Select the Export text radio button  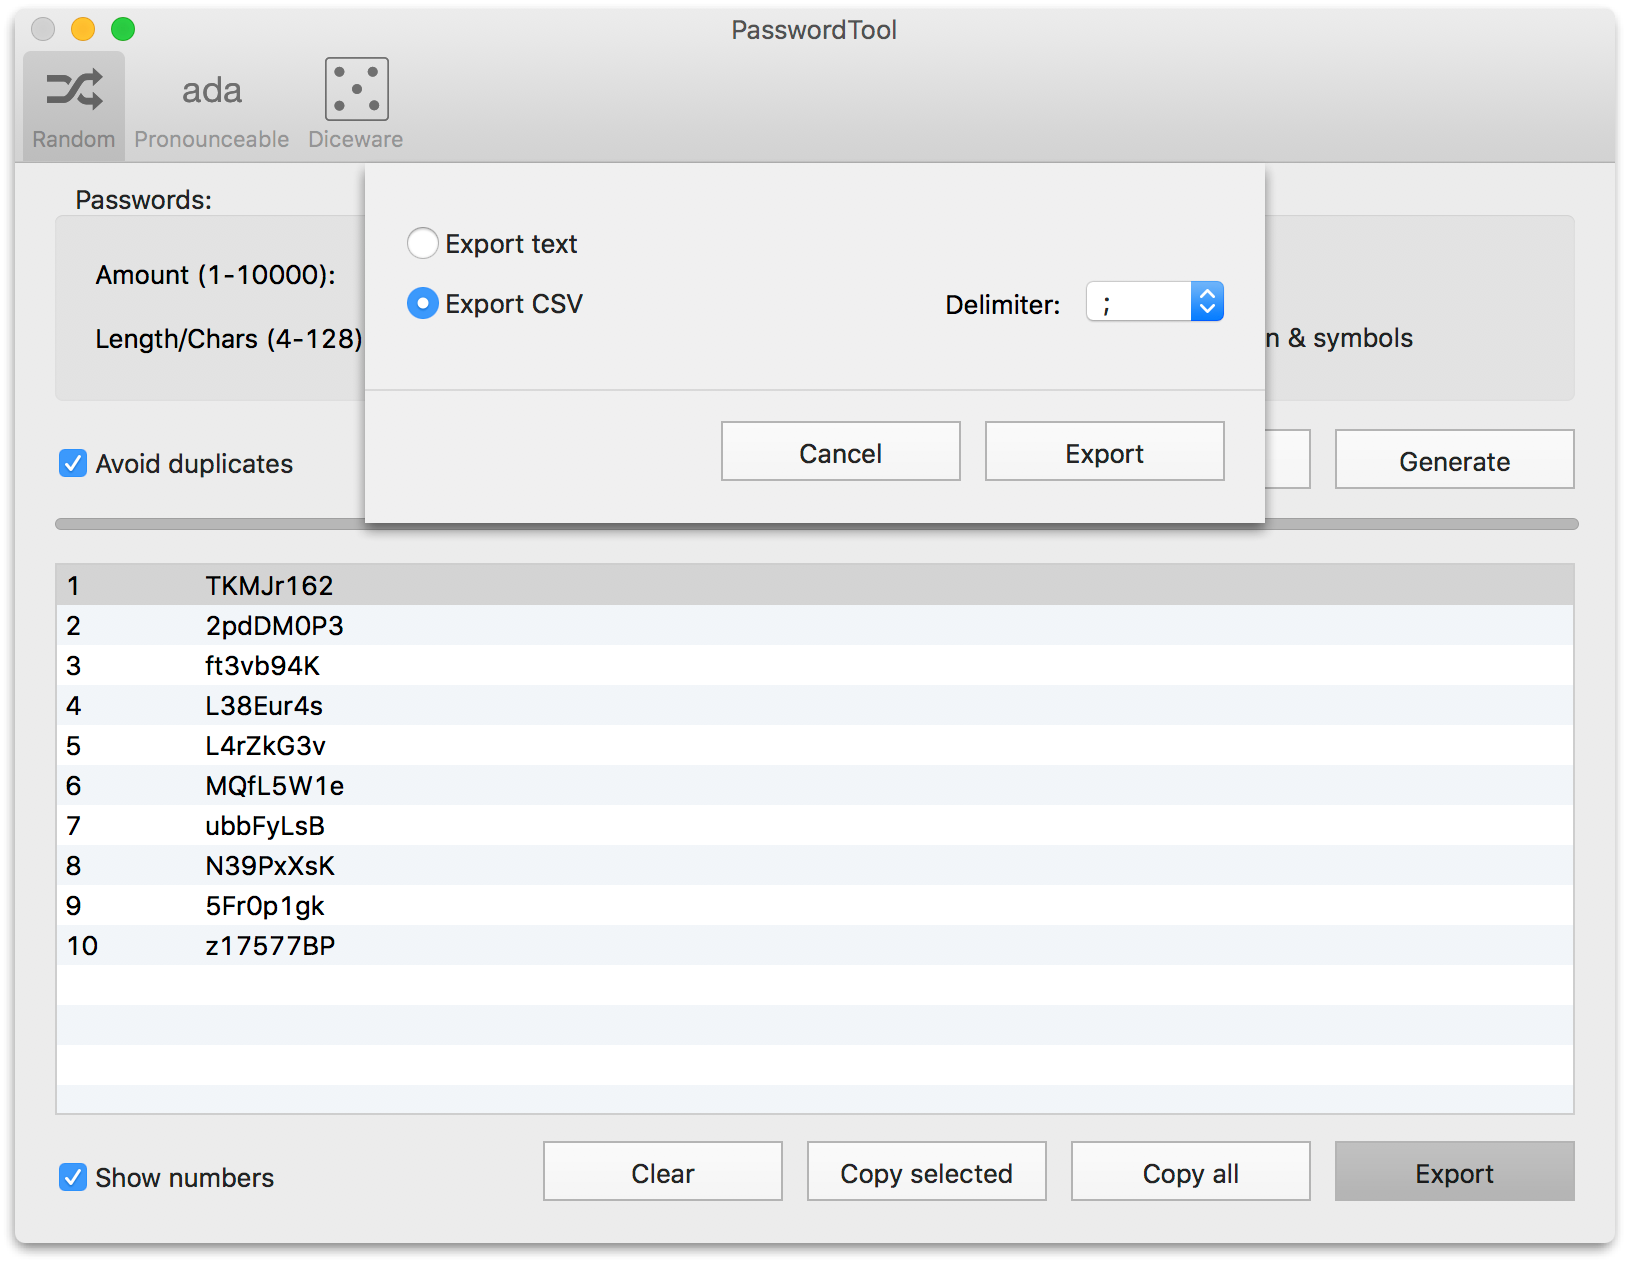tap(422, 243)
